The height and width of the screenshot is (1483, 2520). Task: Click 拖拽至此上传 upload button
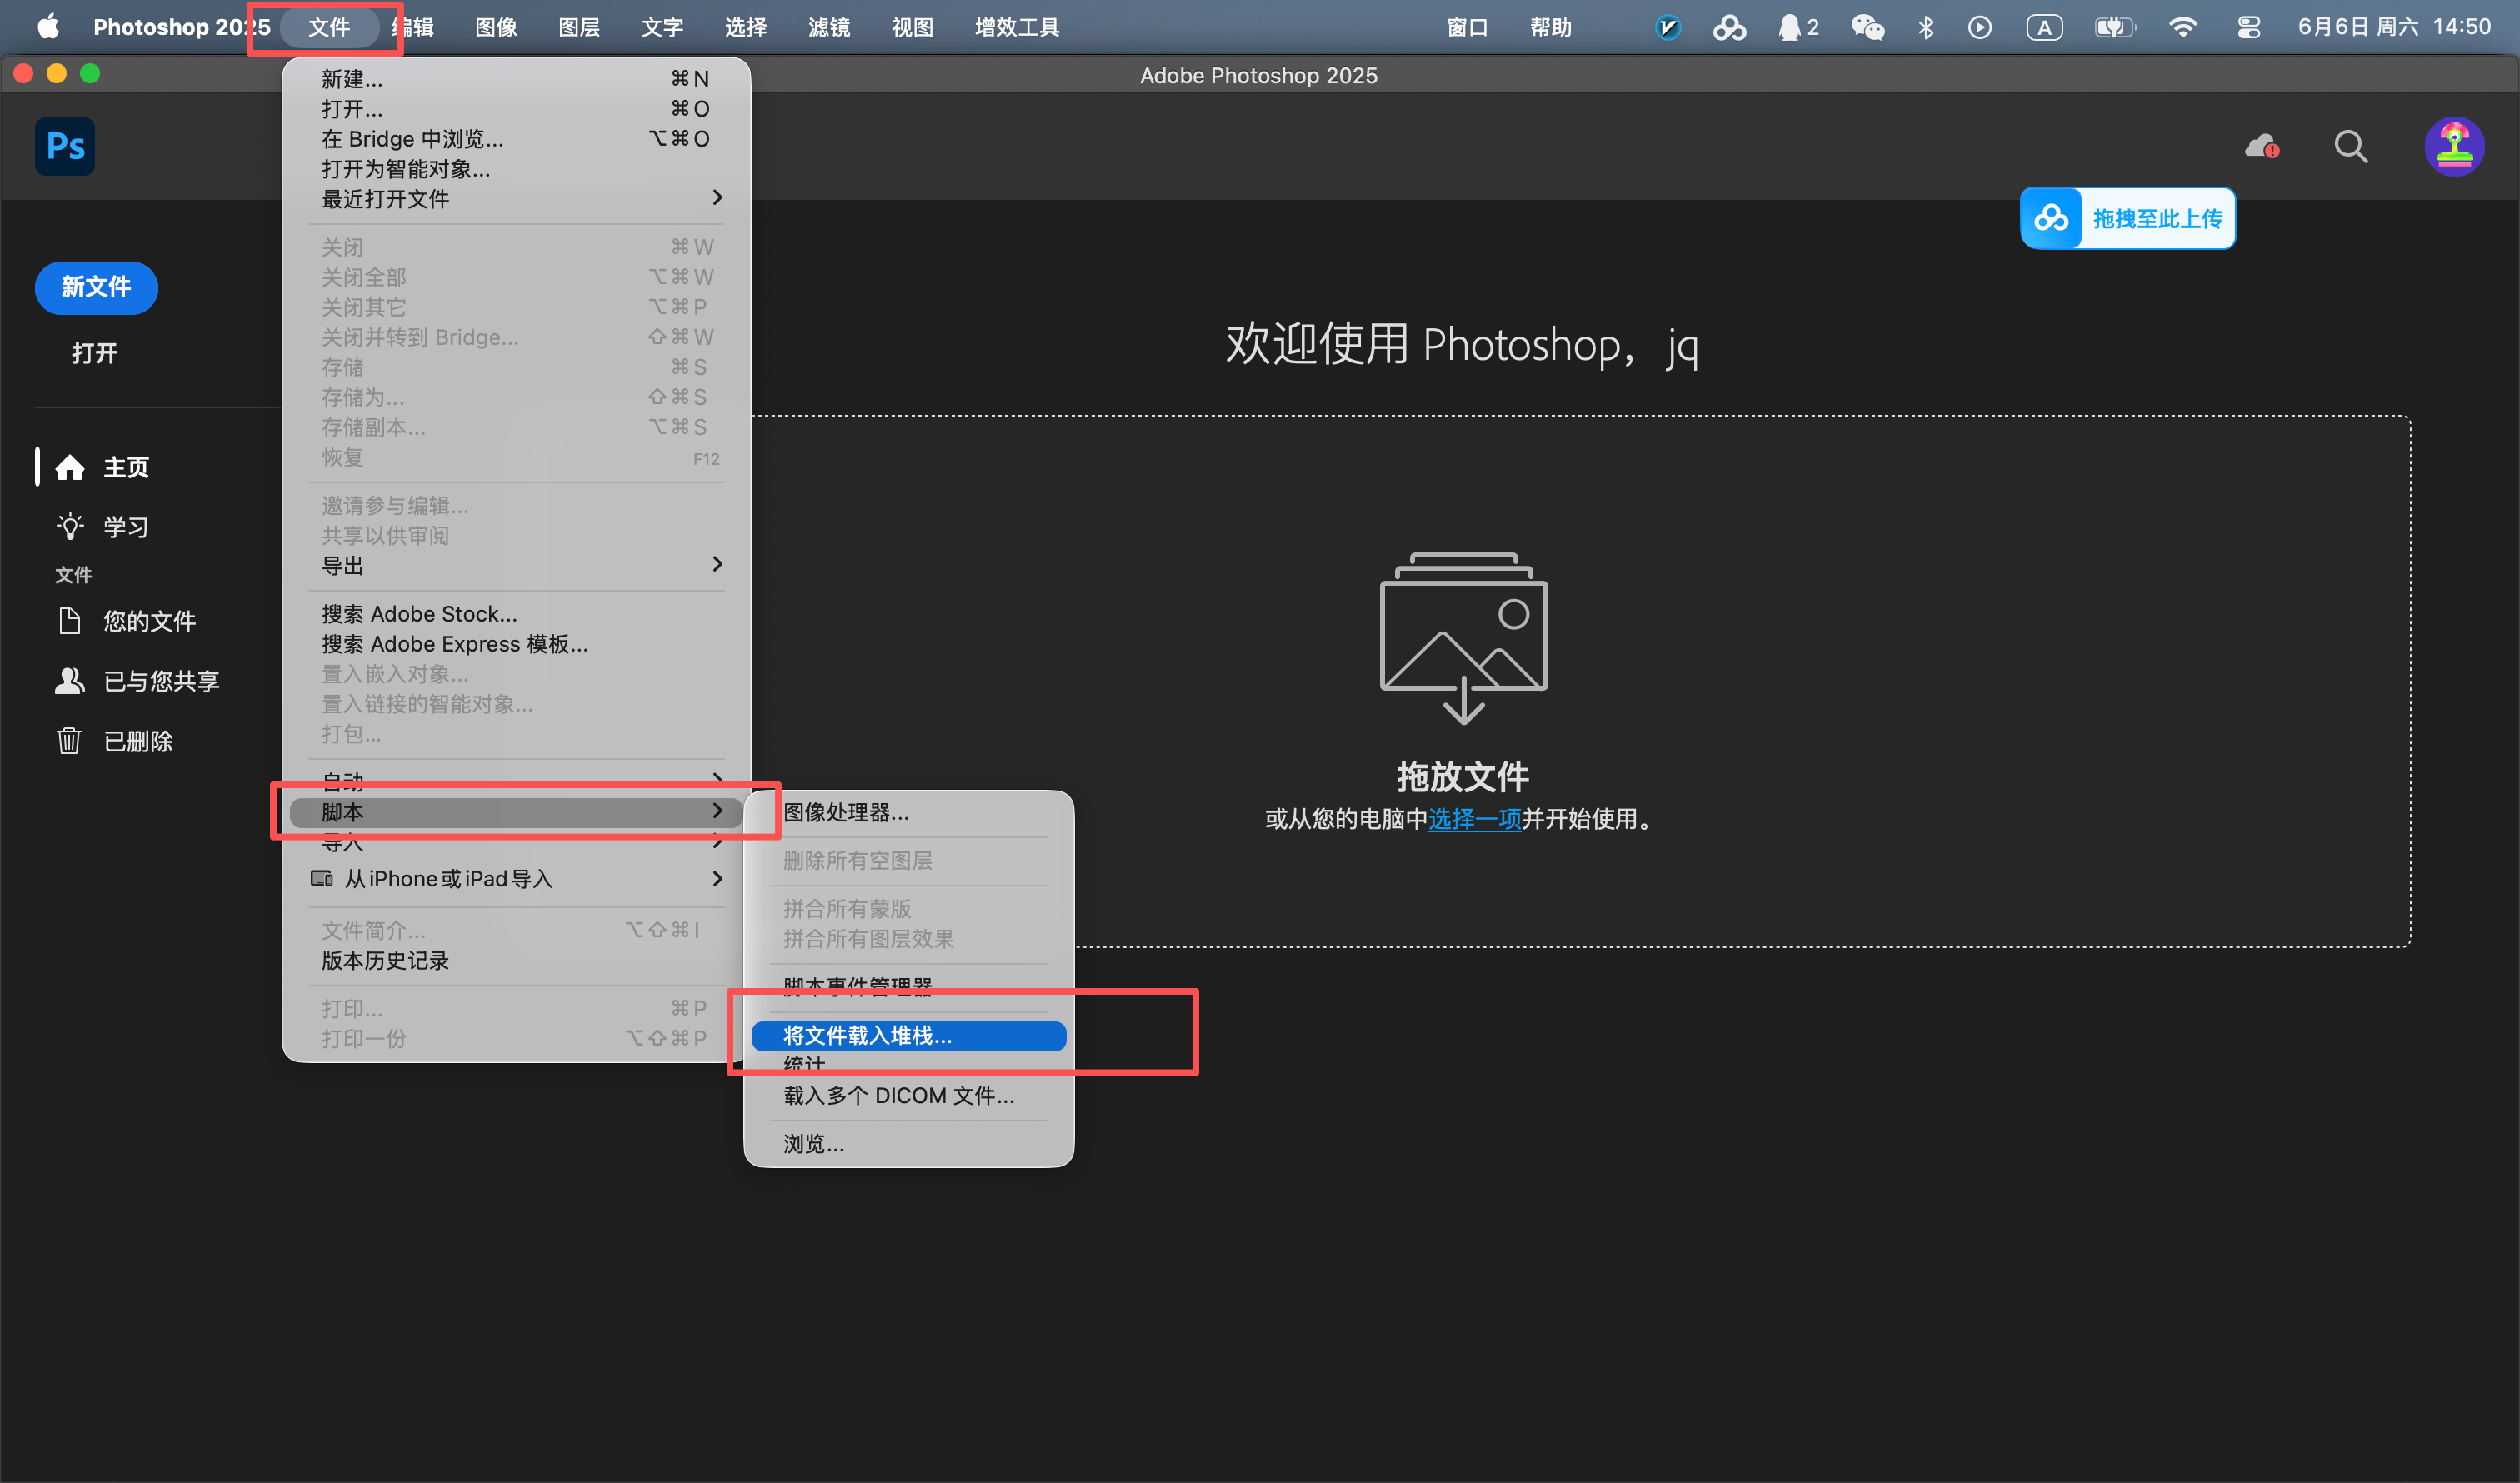pos(2128,218)
